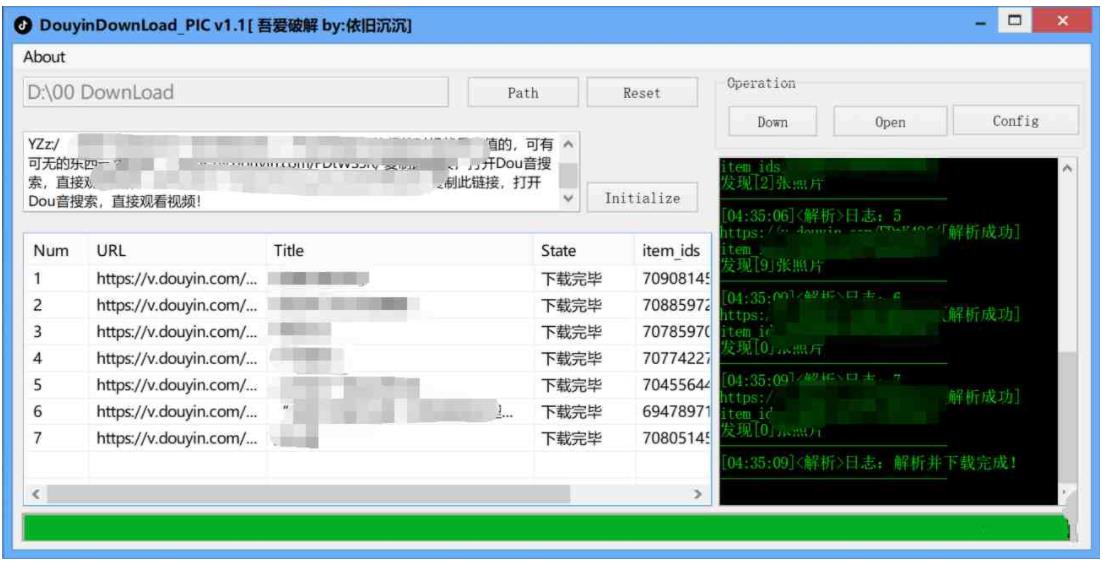Click the URL column header
This screenshot has width=1116, height=574.
tap(110, 251)
